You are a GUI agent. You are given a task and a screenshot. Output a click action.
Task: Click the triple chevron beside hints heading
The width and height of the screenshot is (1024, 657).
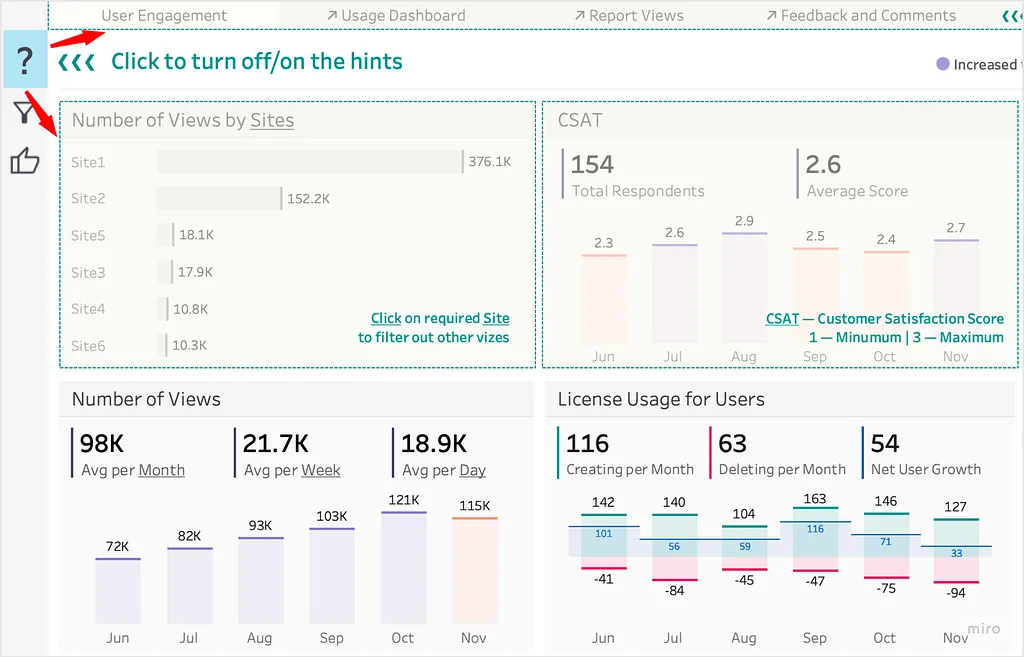click(76, 63)
